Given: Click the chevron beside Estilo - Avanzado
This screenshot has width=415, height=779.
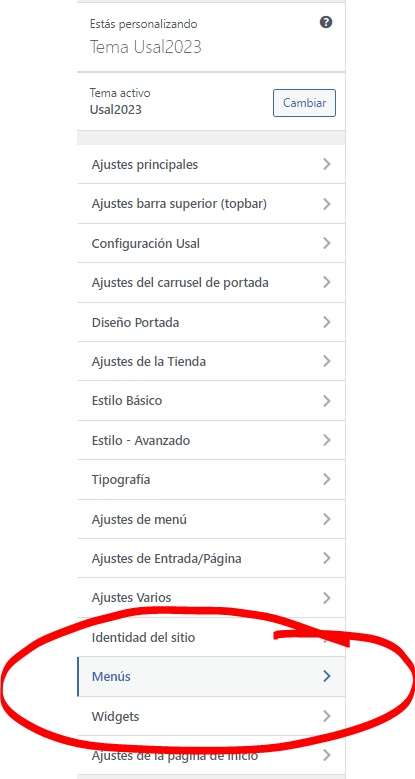Looking at the screenshot, I should click(327, 440).
